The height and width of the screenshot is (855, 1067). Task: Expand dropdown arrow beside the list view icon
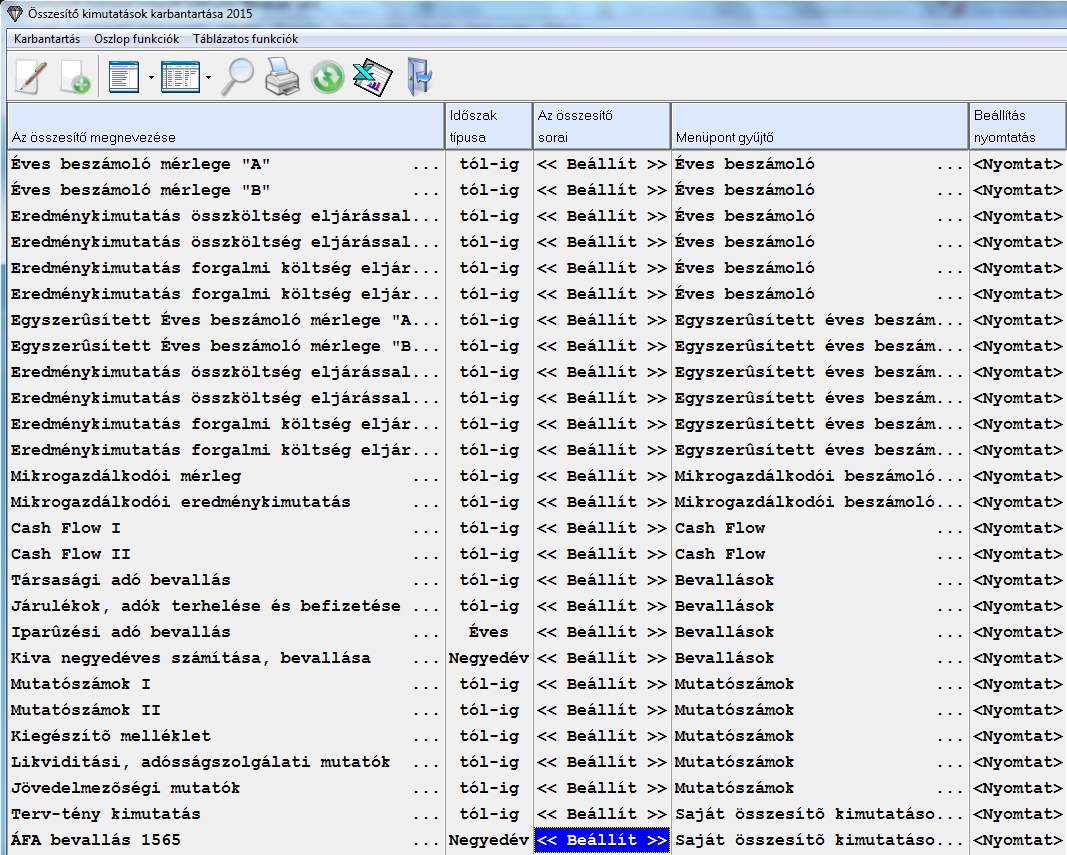click(150, 77)
